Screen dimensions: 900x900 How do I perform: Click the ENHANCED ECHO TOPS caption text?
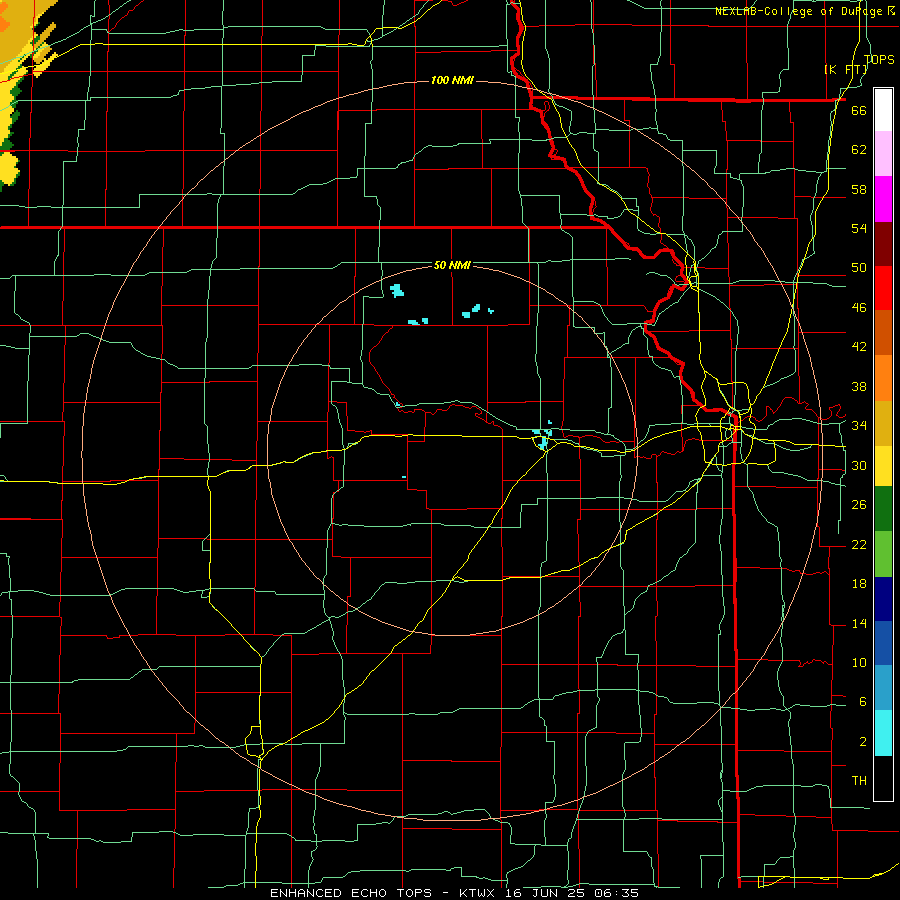point(351,893)
